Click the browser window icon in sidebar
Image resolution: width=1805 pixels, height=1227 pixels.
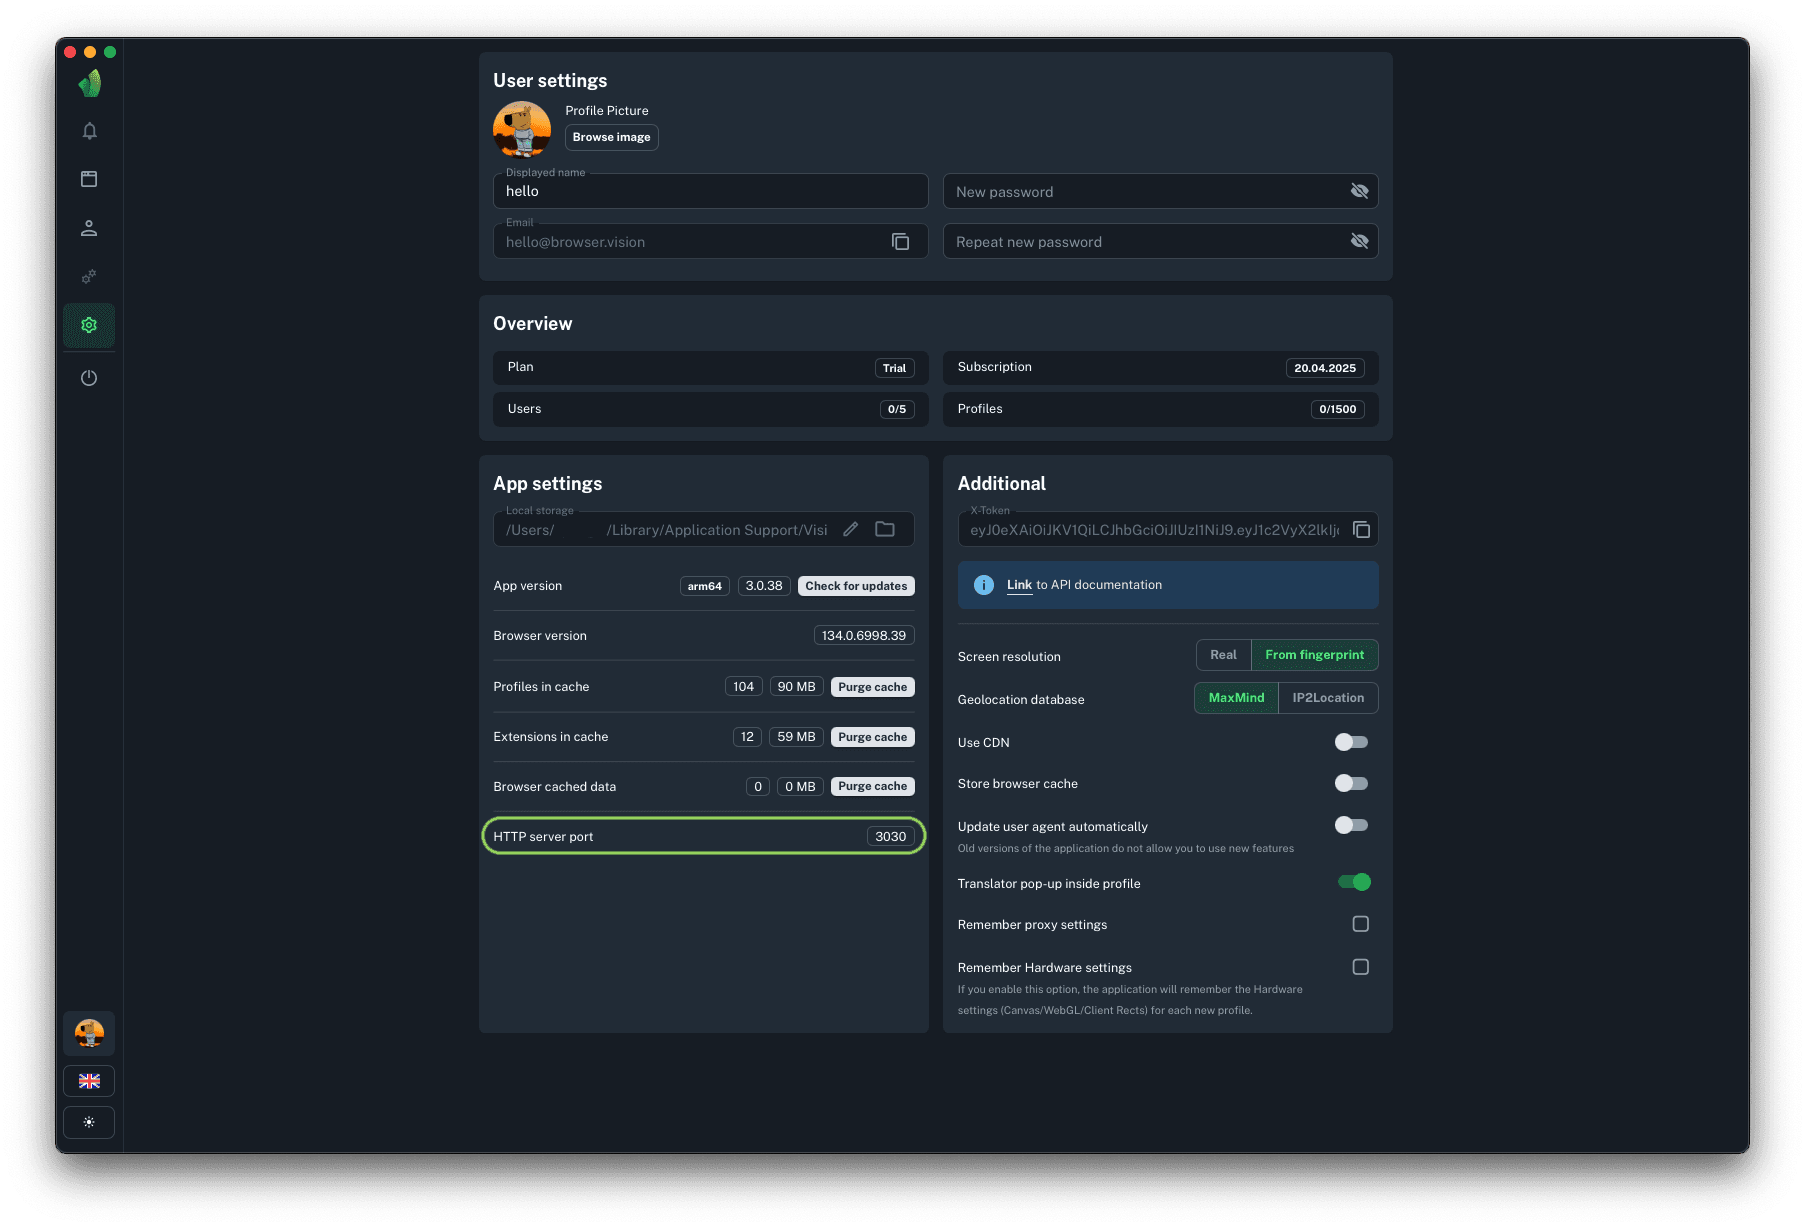(x=89, y=179)
